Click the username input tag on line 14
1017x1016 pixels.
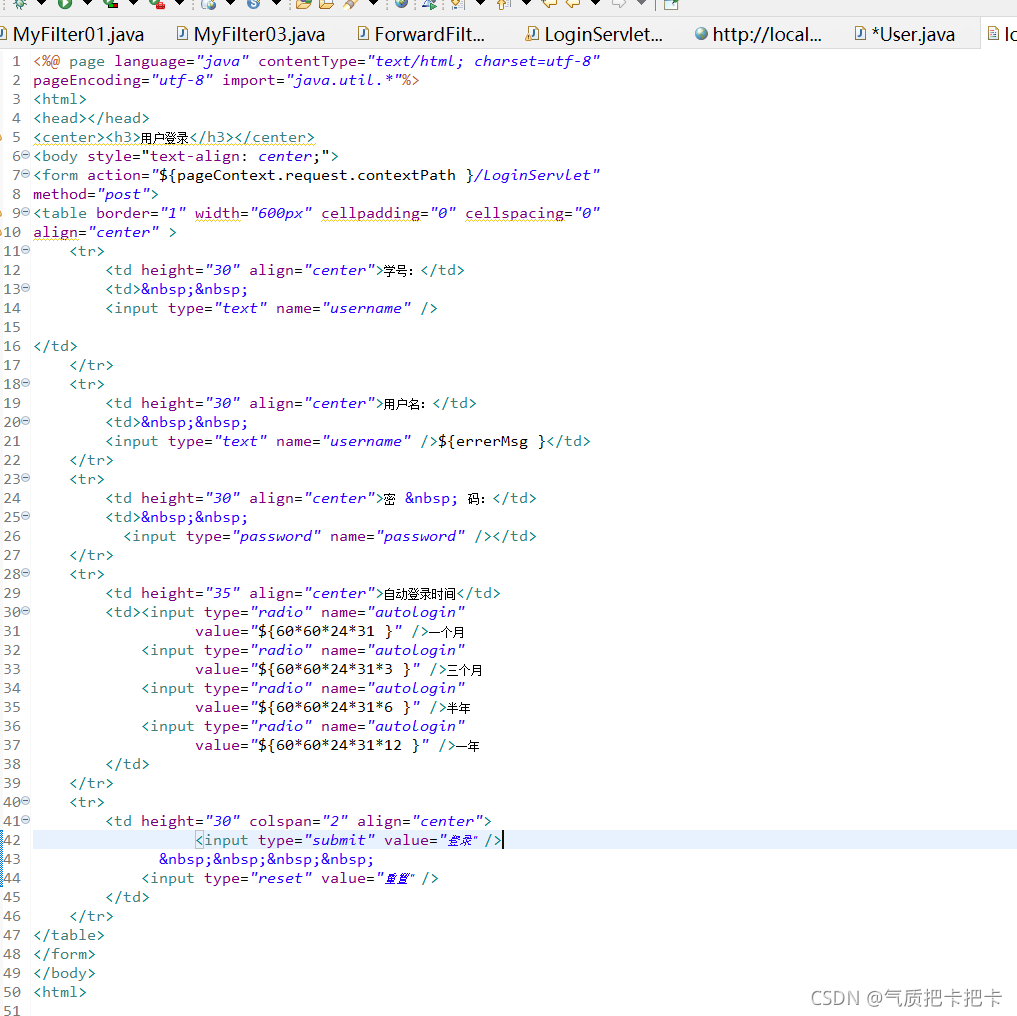click(272, 308)
